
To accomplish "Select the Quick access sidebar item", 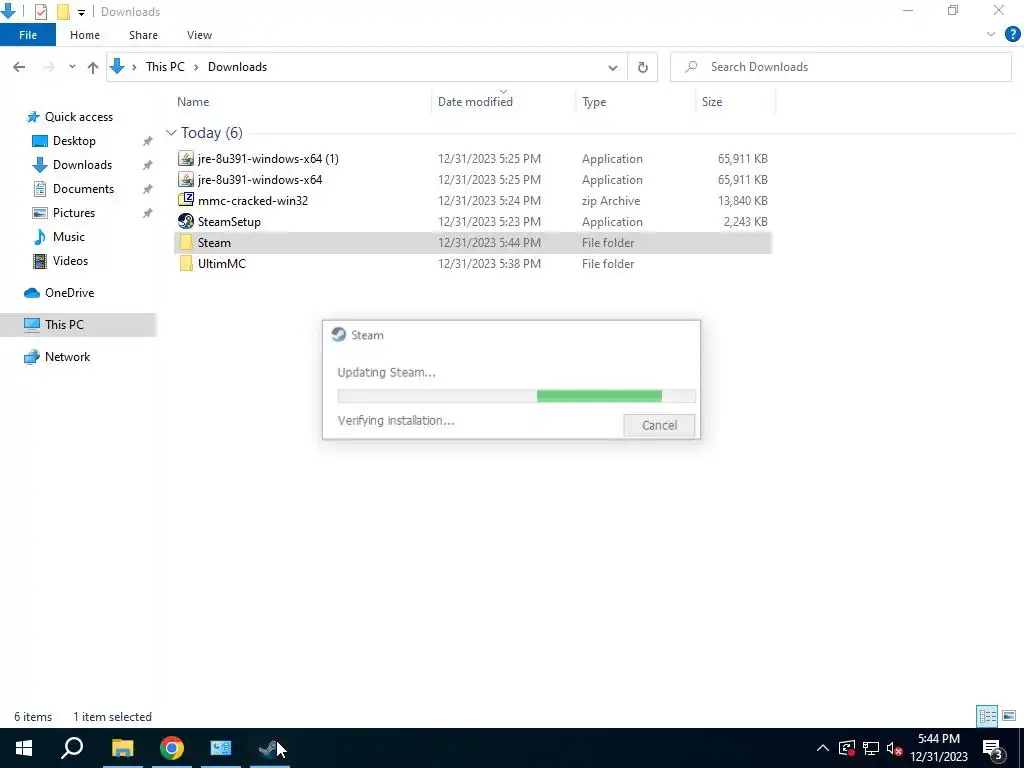I will [79, 117].
